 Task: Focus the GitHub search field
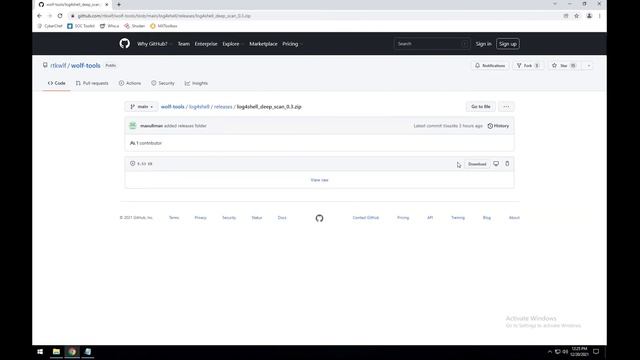click(x=431, y=44)
